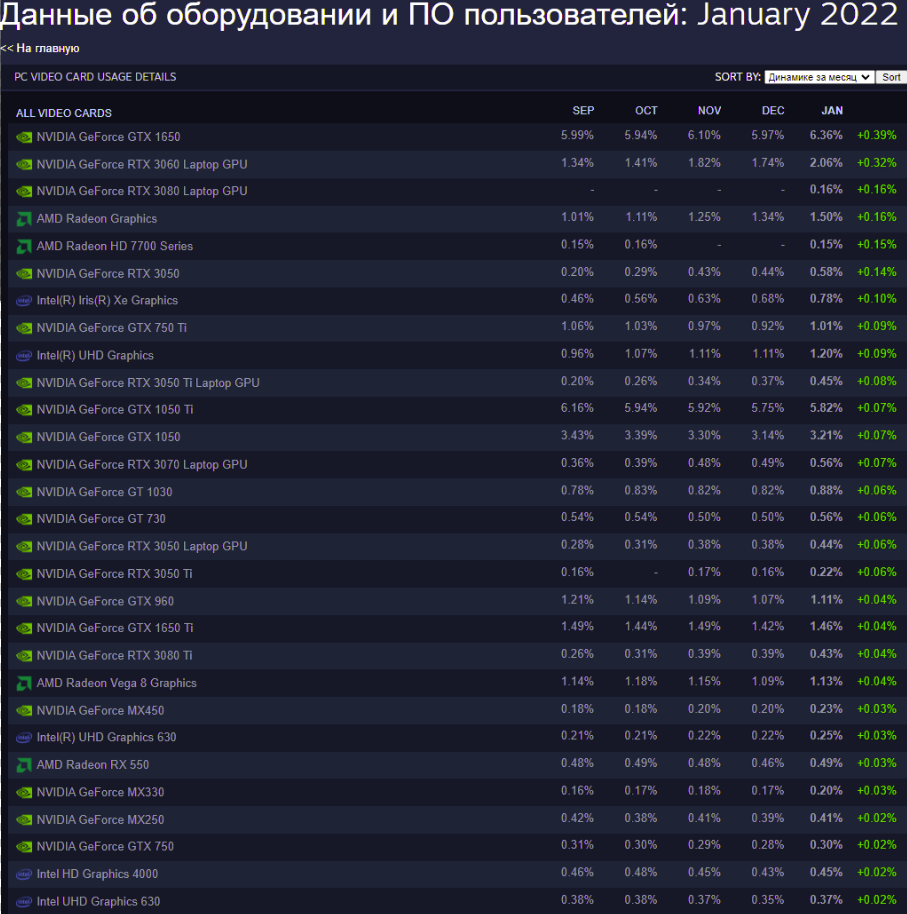Click the OCT column header
The image size is (907, 914).
[646, 111]
